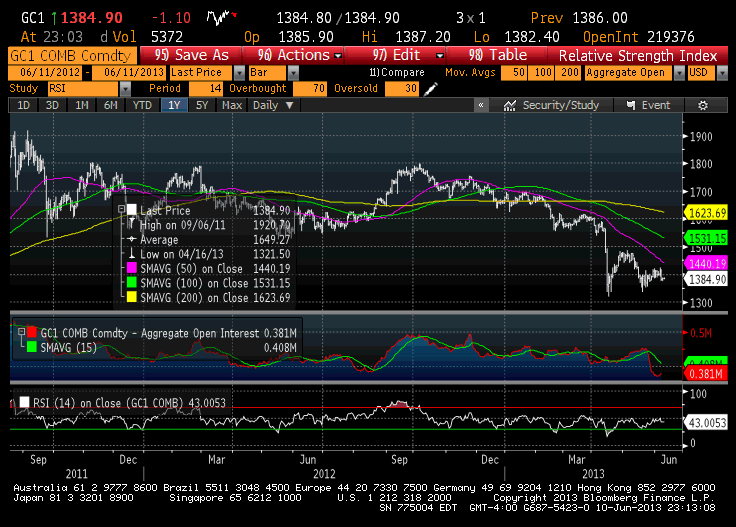Click the Compare button
736x527 pixels.
(x=397, y=73)
